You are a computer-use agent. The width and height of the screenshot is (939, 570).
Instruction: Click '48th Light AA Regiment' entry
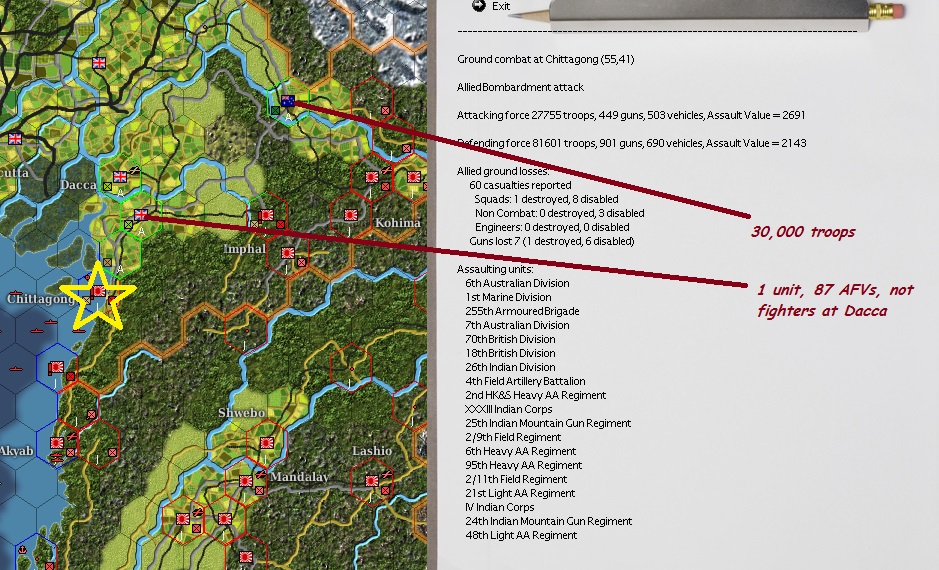[521, 535]
